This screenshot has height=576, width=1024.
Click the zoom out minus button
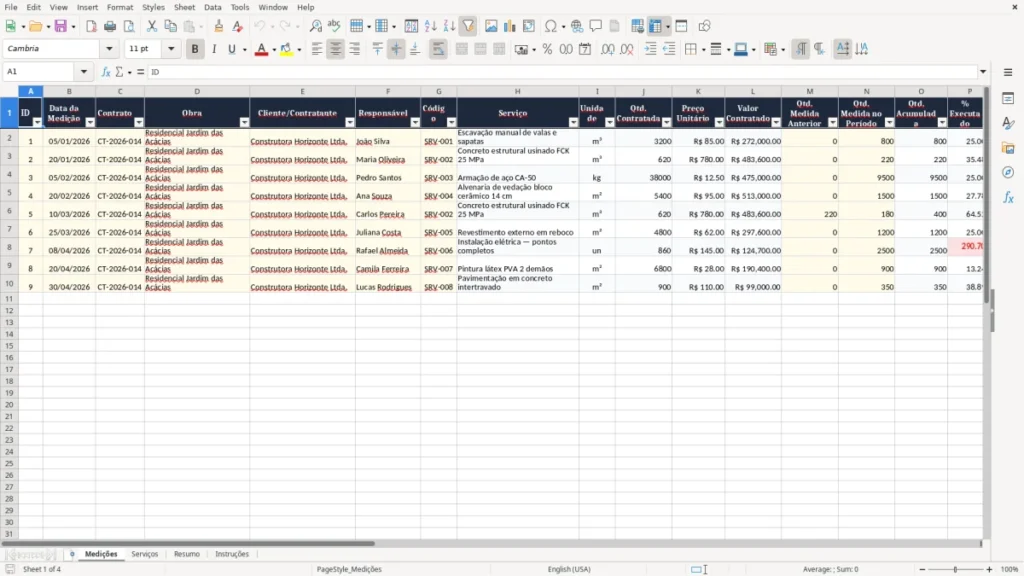pos(922,569)
